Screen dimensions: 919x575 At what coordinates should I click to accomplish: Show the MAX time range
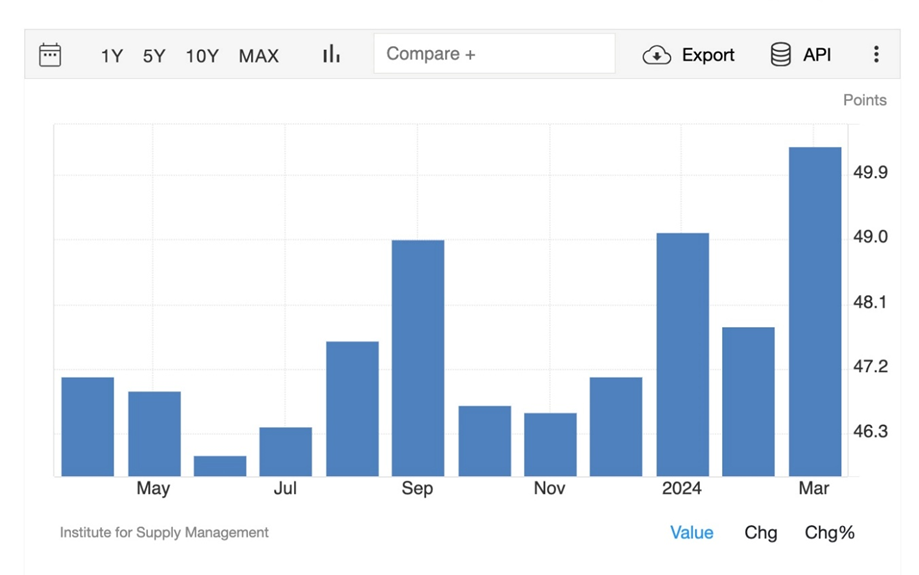pos(258,56)
